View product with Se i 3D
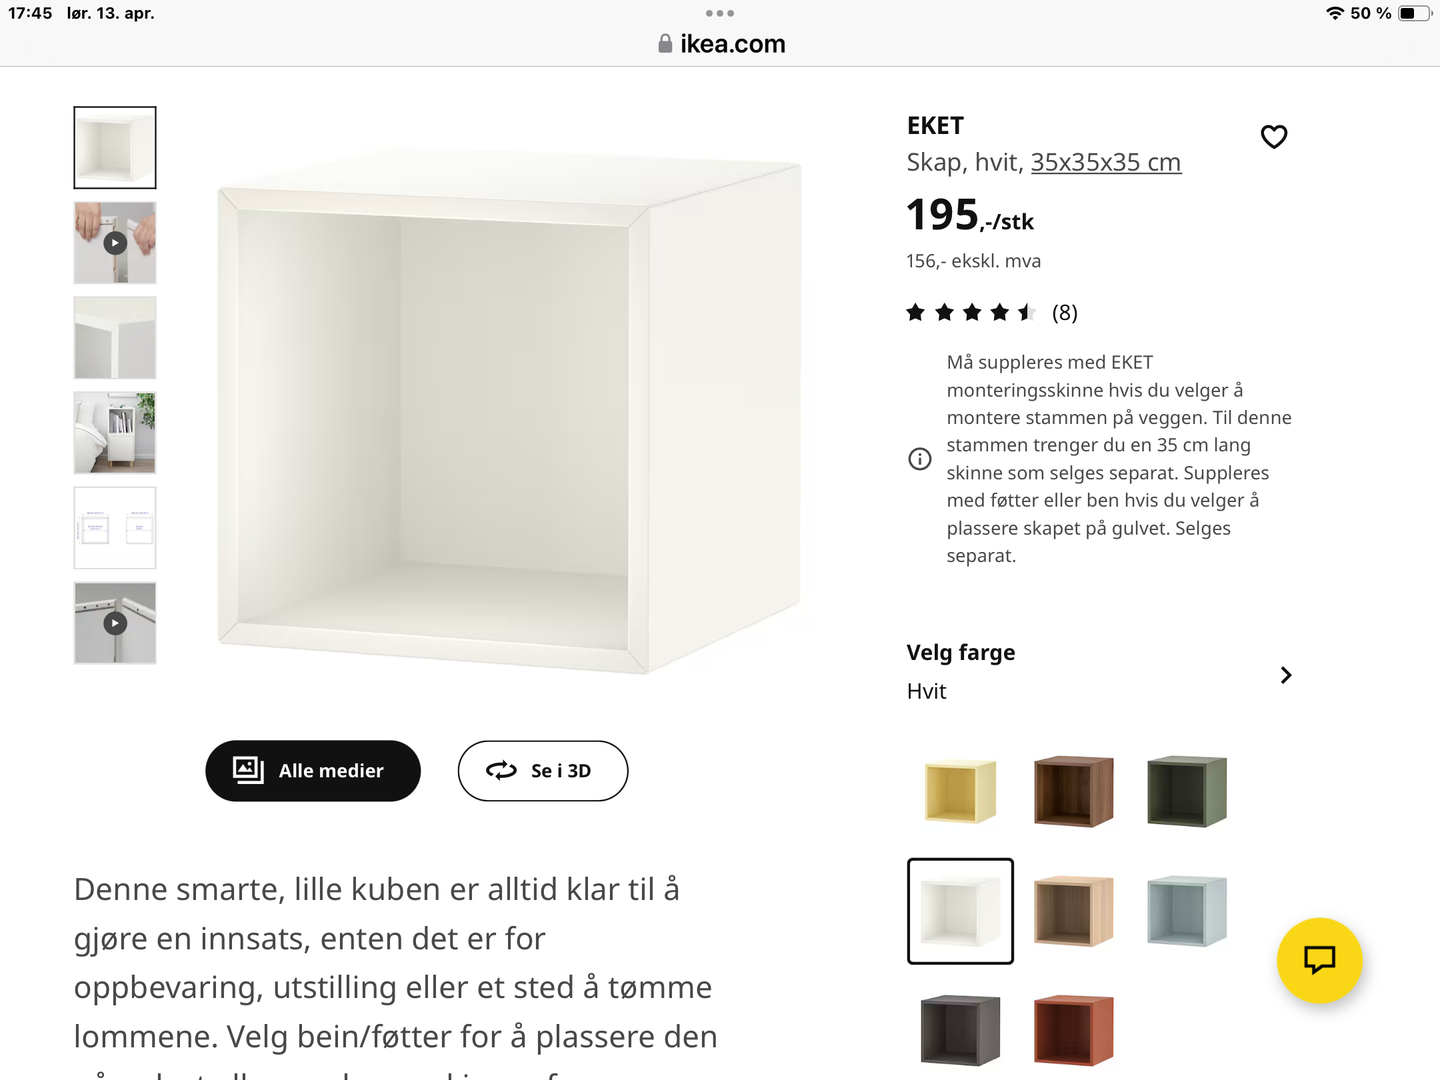Viewport: 1440px width, 1080px height. pyautogui.click(x=543, y=771)
